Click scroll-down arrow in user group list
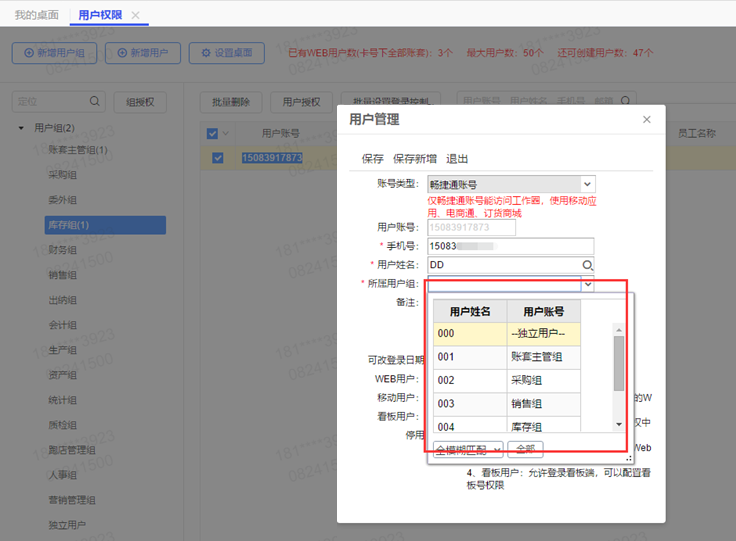This screenshot has width=736, height=541. coord(619,424)
